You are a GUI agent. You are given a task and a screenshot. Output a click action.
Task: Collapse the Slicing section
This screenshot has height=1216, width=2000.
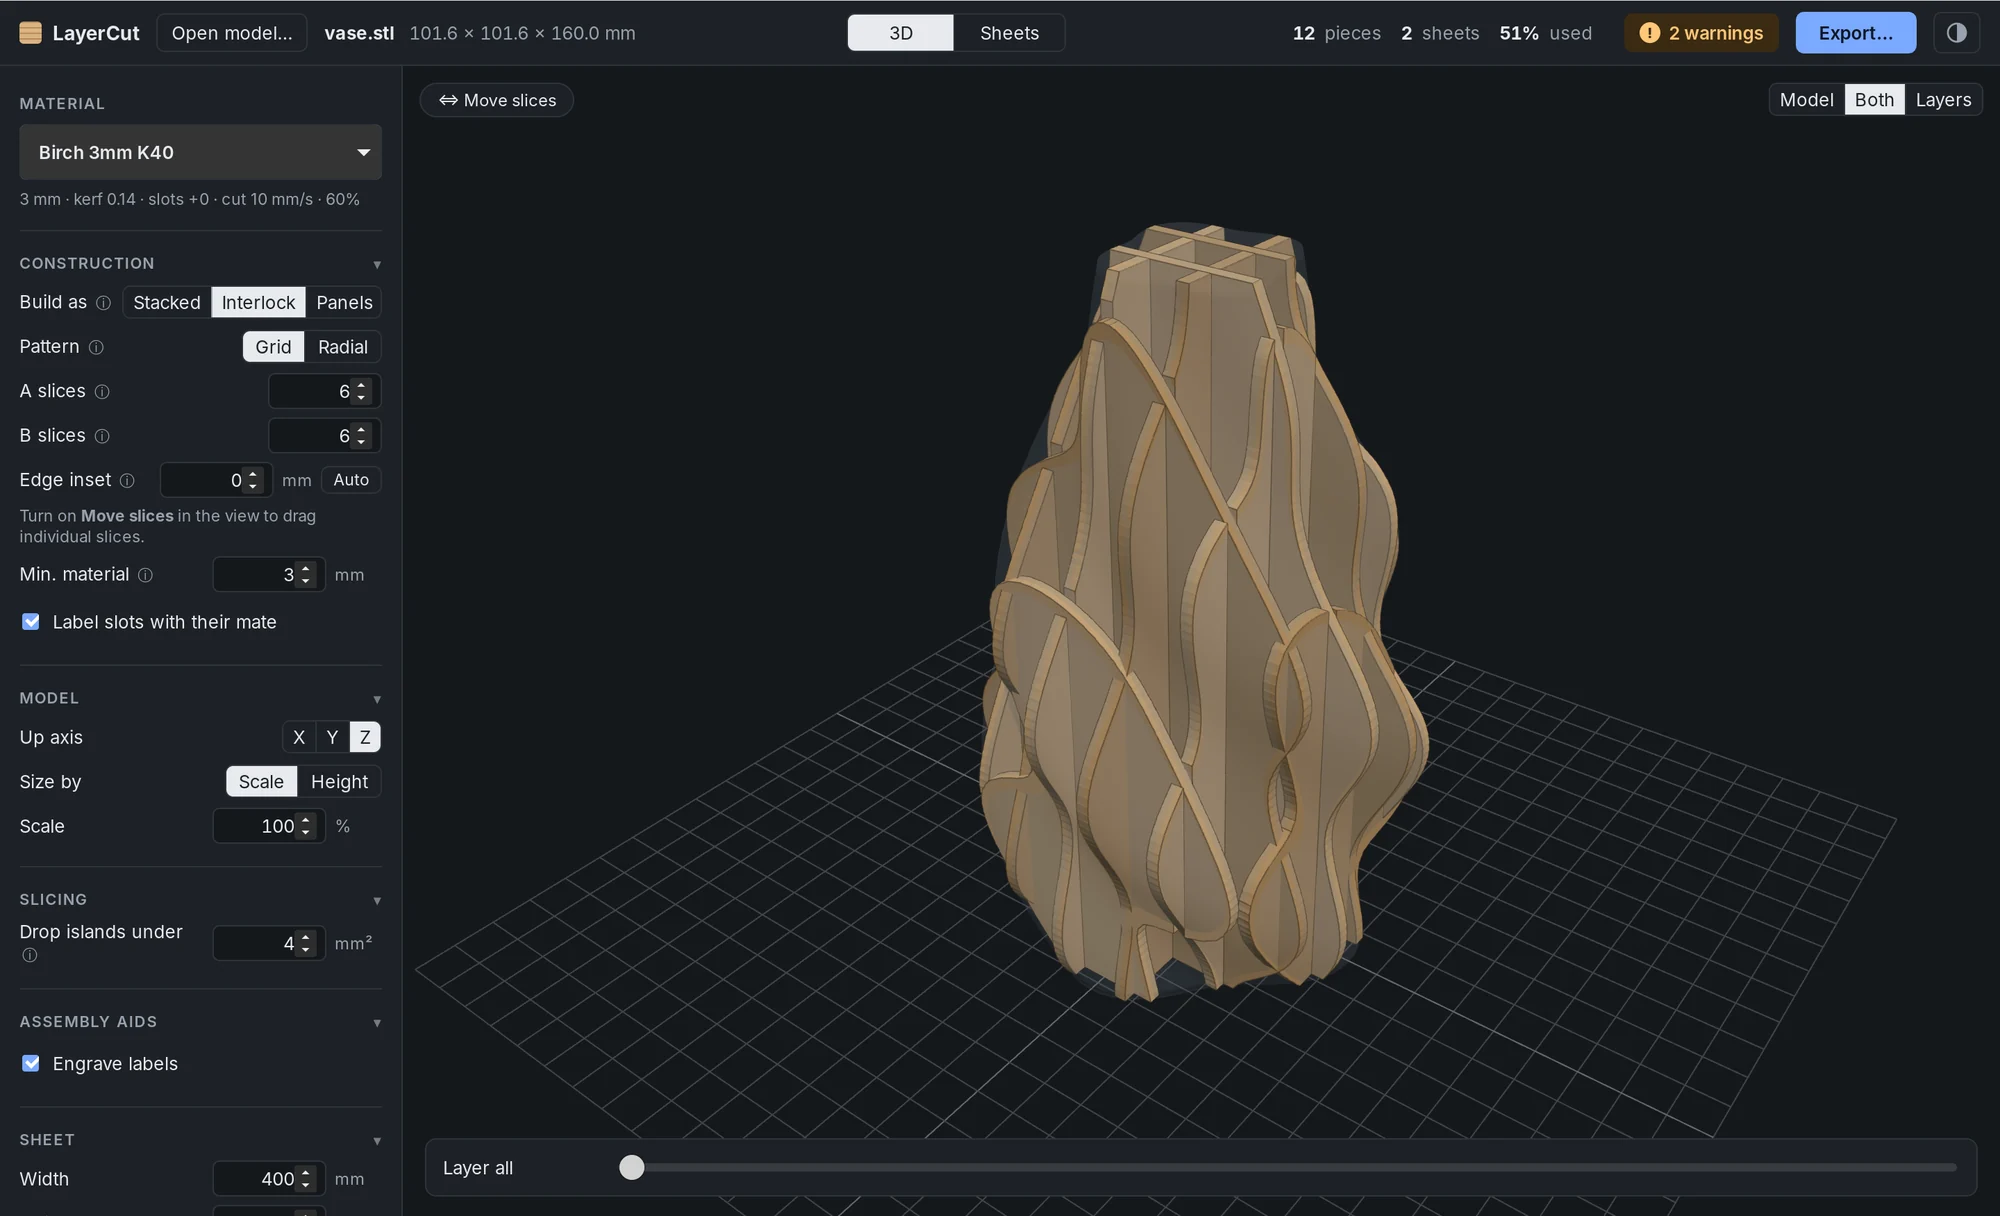pos(377,900)
